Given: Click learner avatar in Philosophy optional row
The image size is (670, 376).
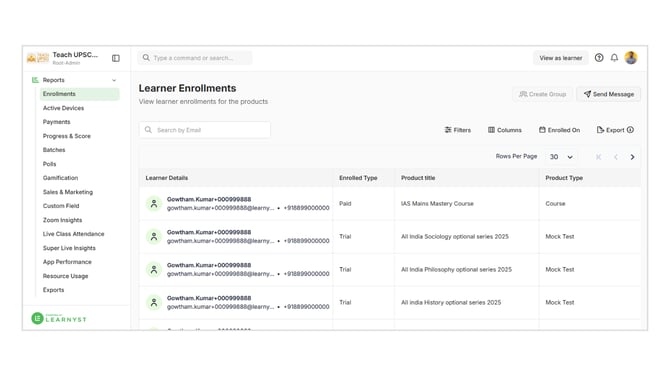Looking at the screenshot, I should coord(154,270).
